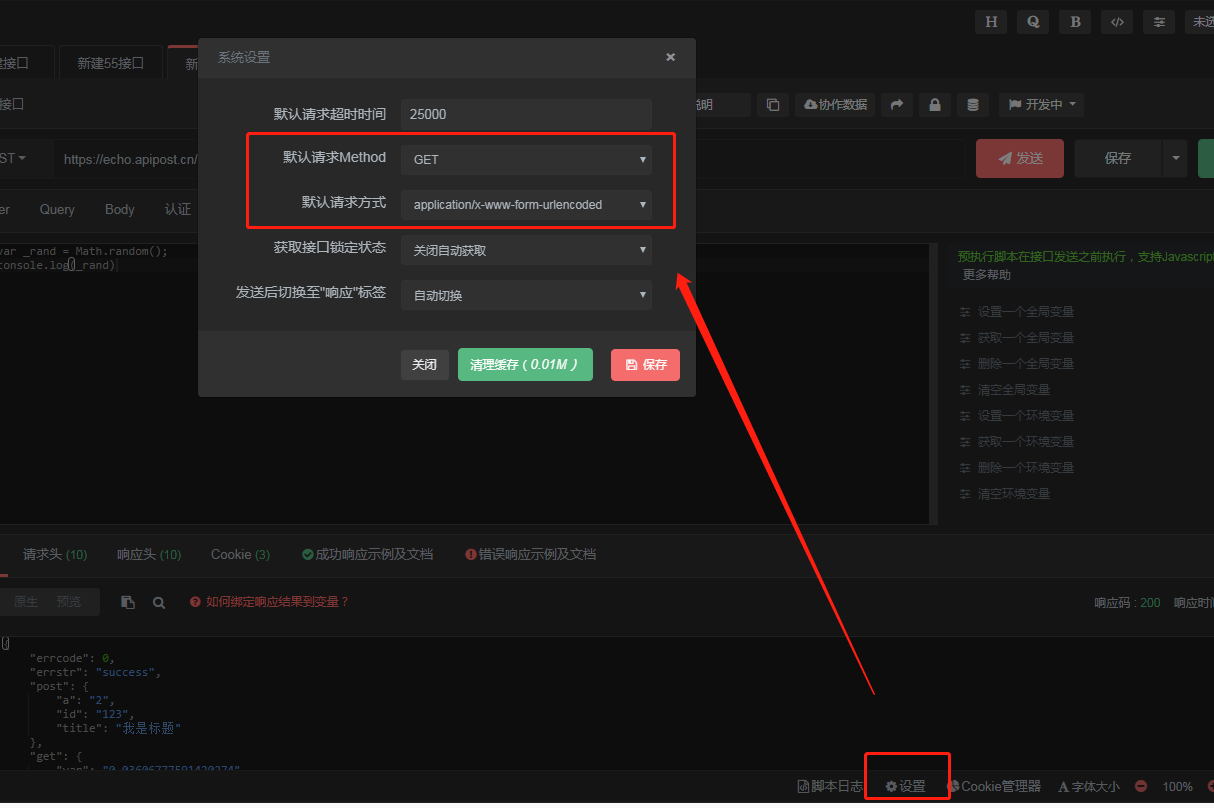
Task: Click the sliders settings icon in top toolbar
Action: click(1159, 22)
